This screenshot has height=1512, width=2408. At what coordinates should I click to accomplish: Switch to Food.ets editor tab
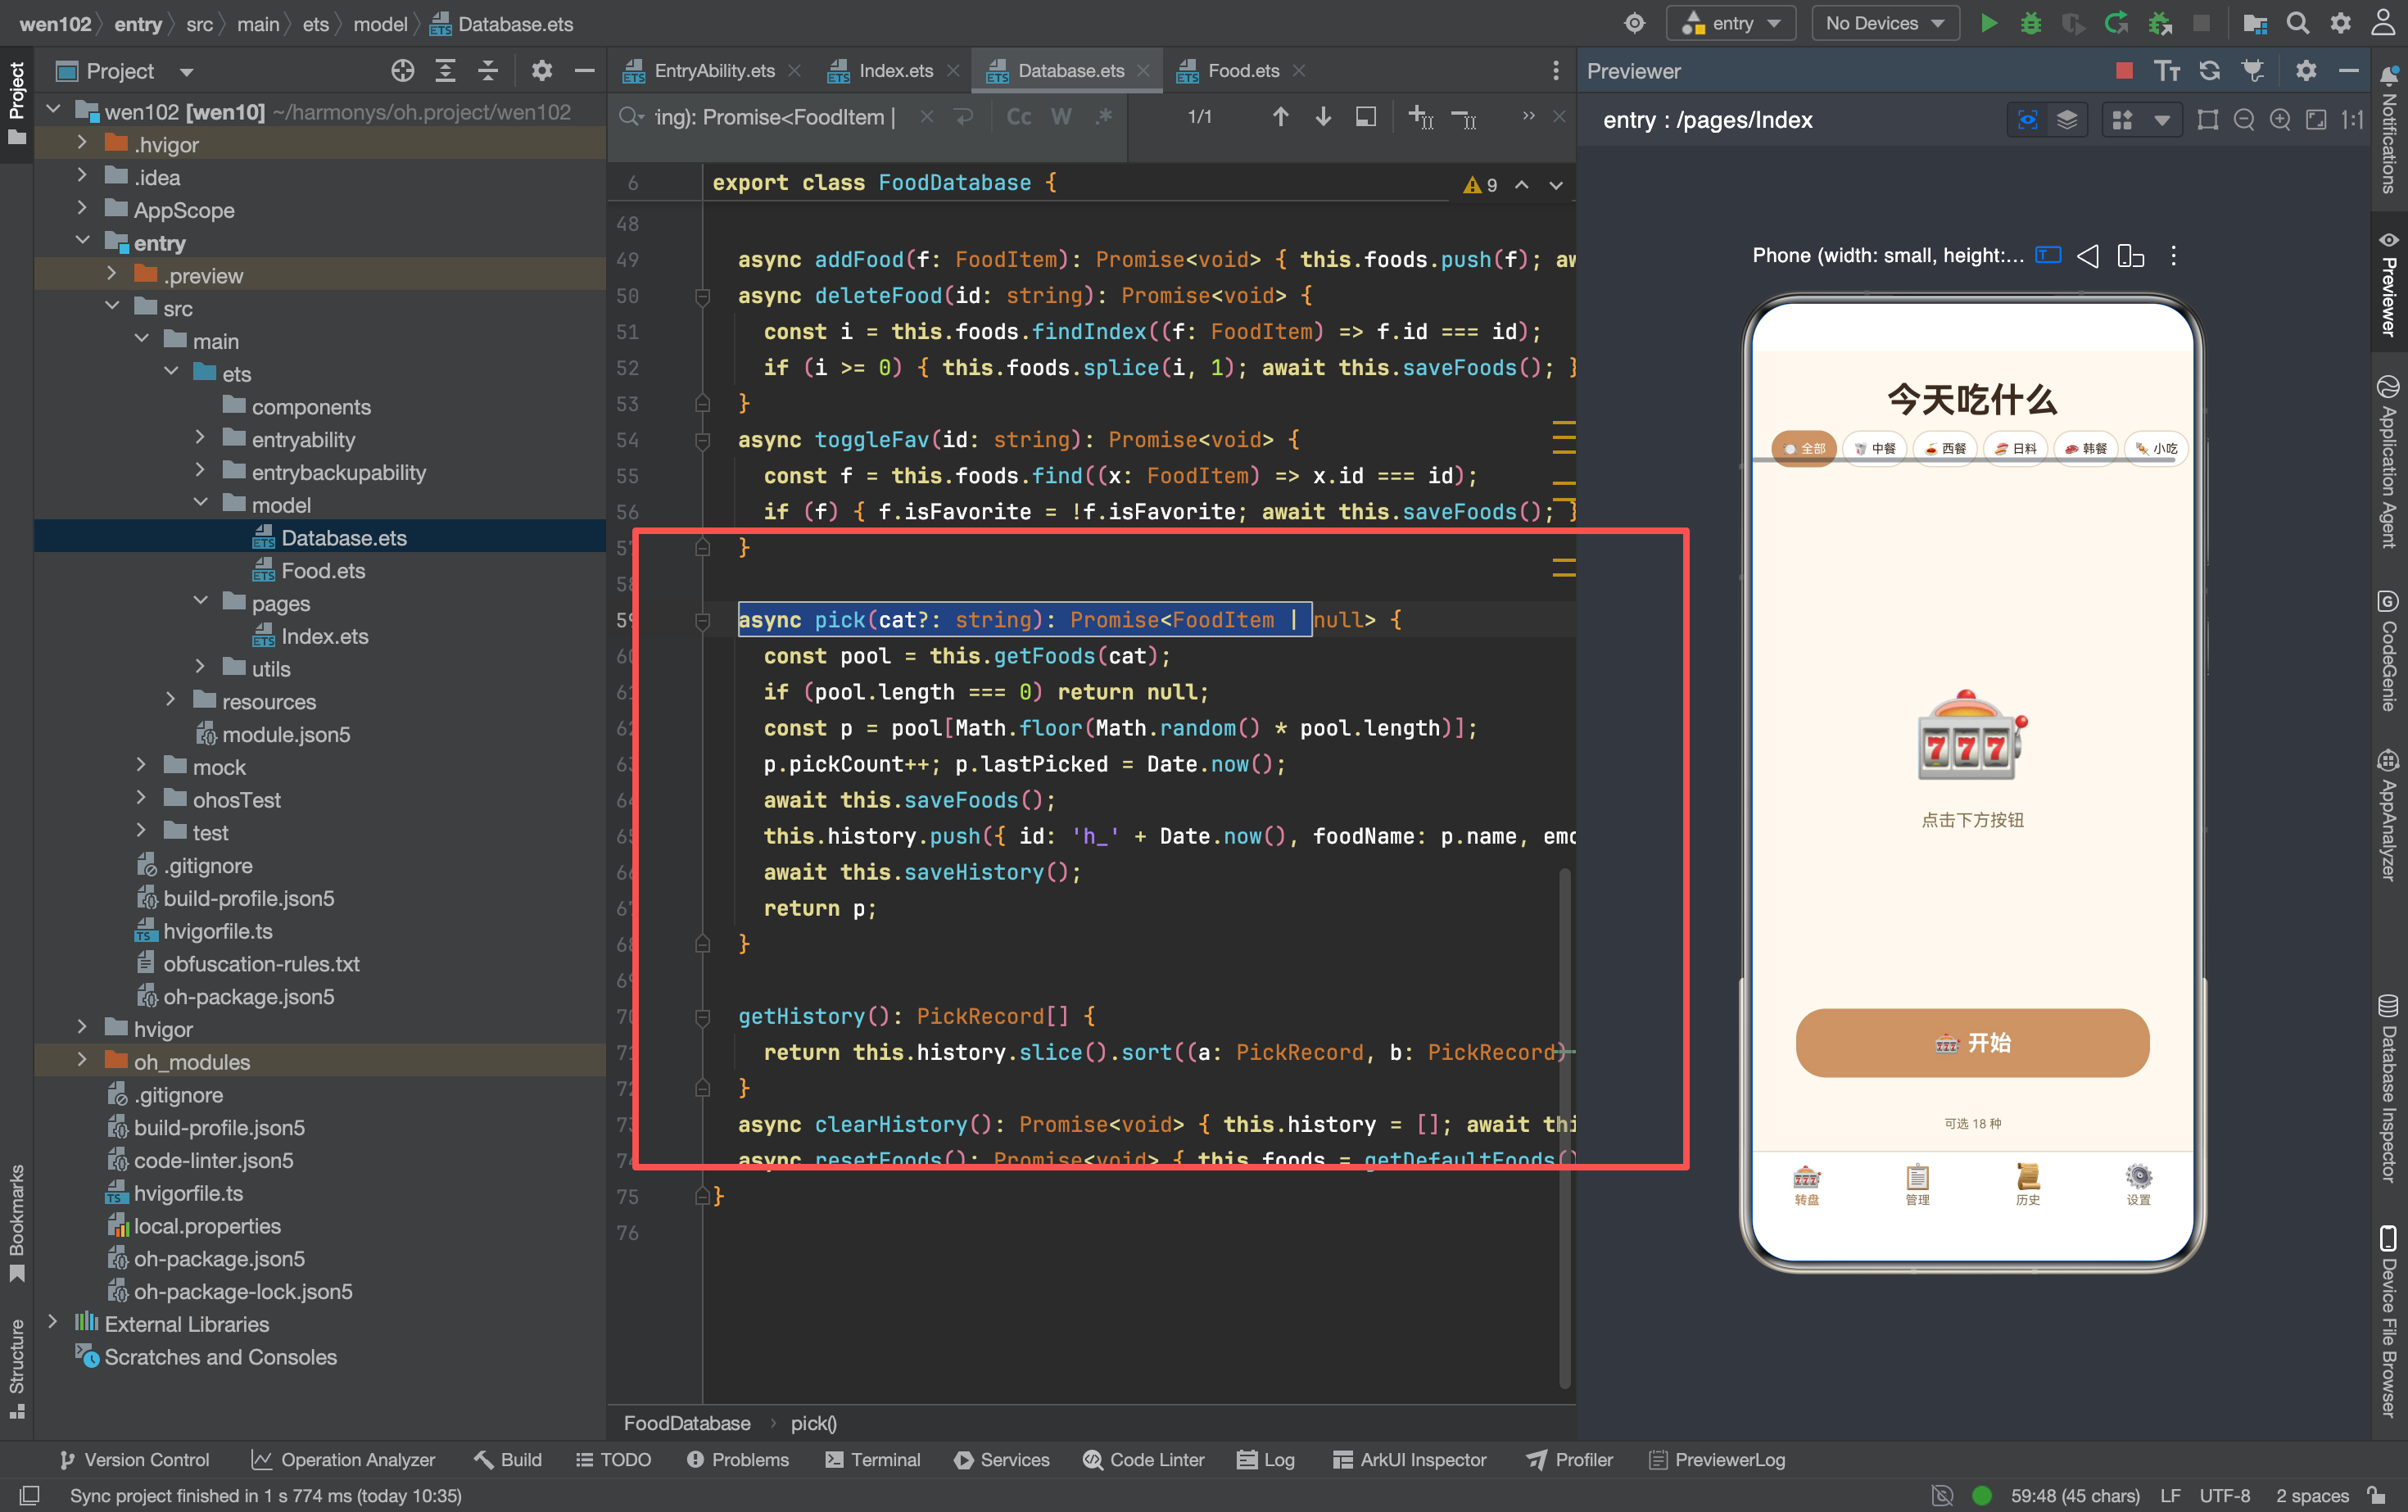1243,70
